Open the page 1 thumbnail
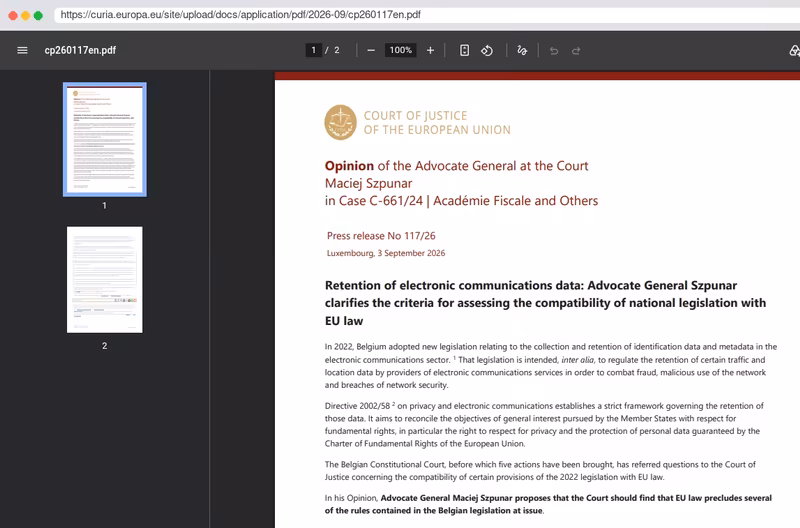Screen dimensions: 800x528 (x=105, y=139)
